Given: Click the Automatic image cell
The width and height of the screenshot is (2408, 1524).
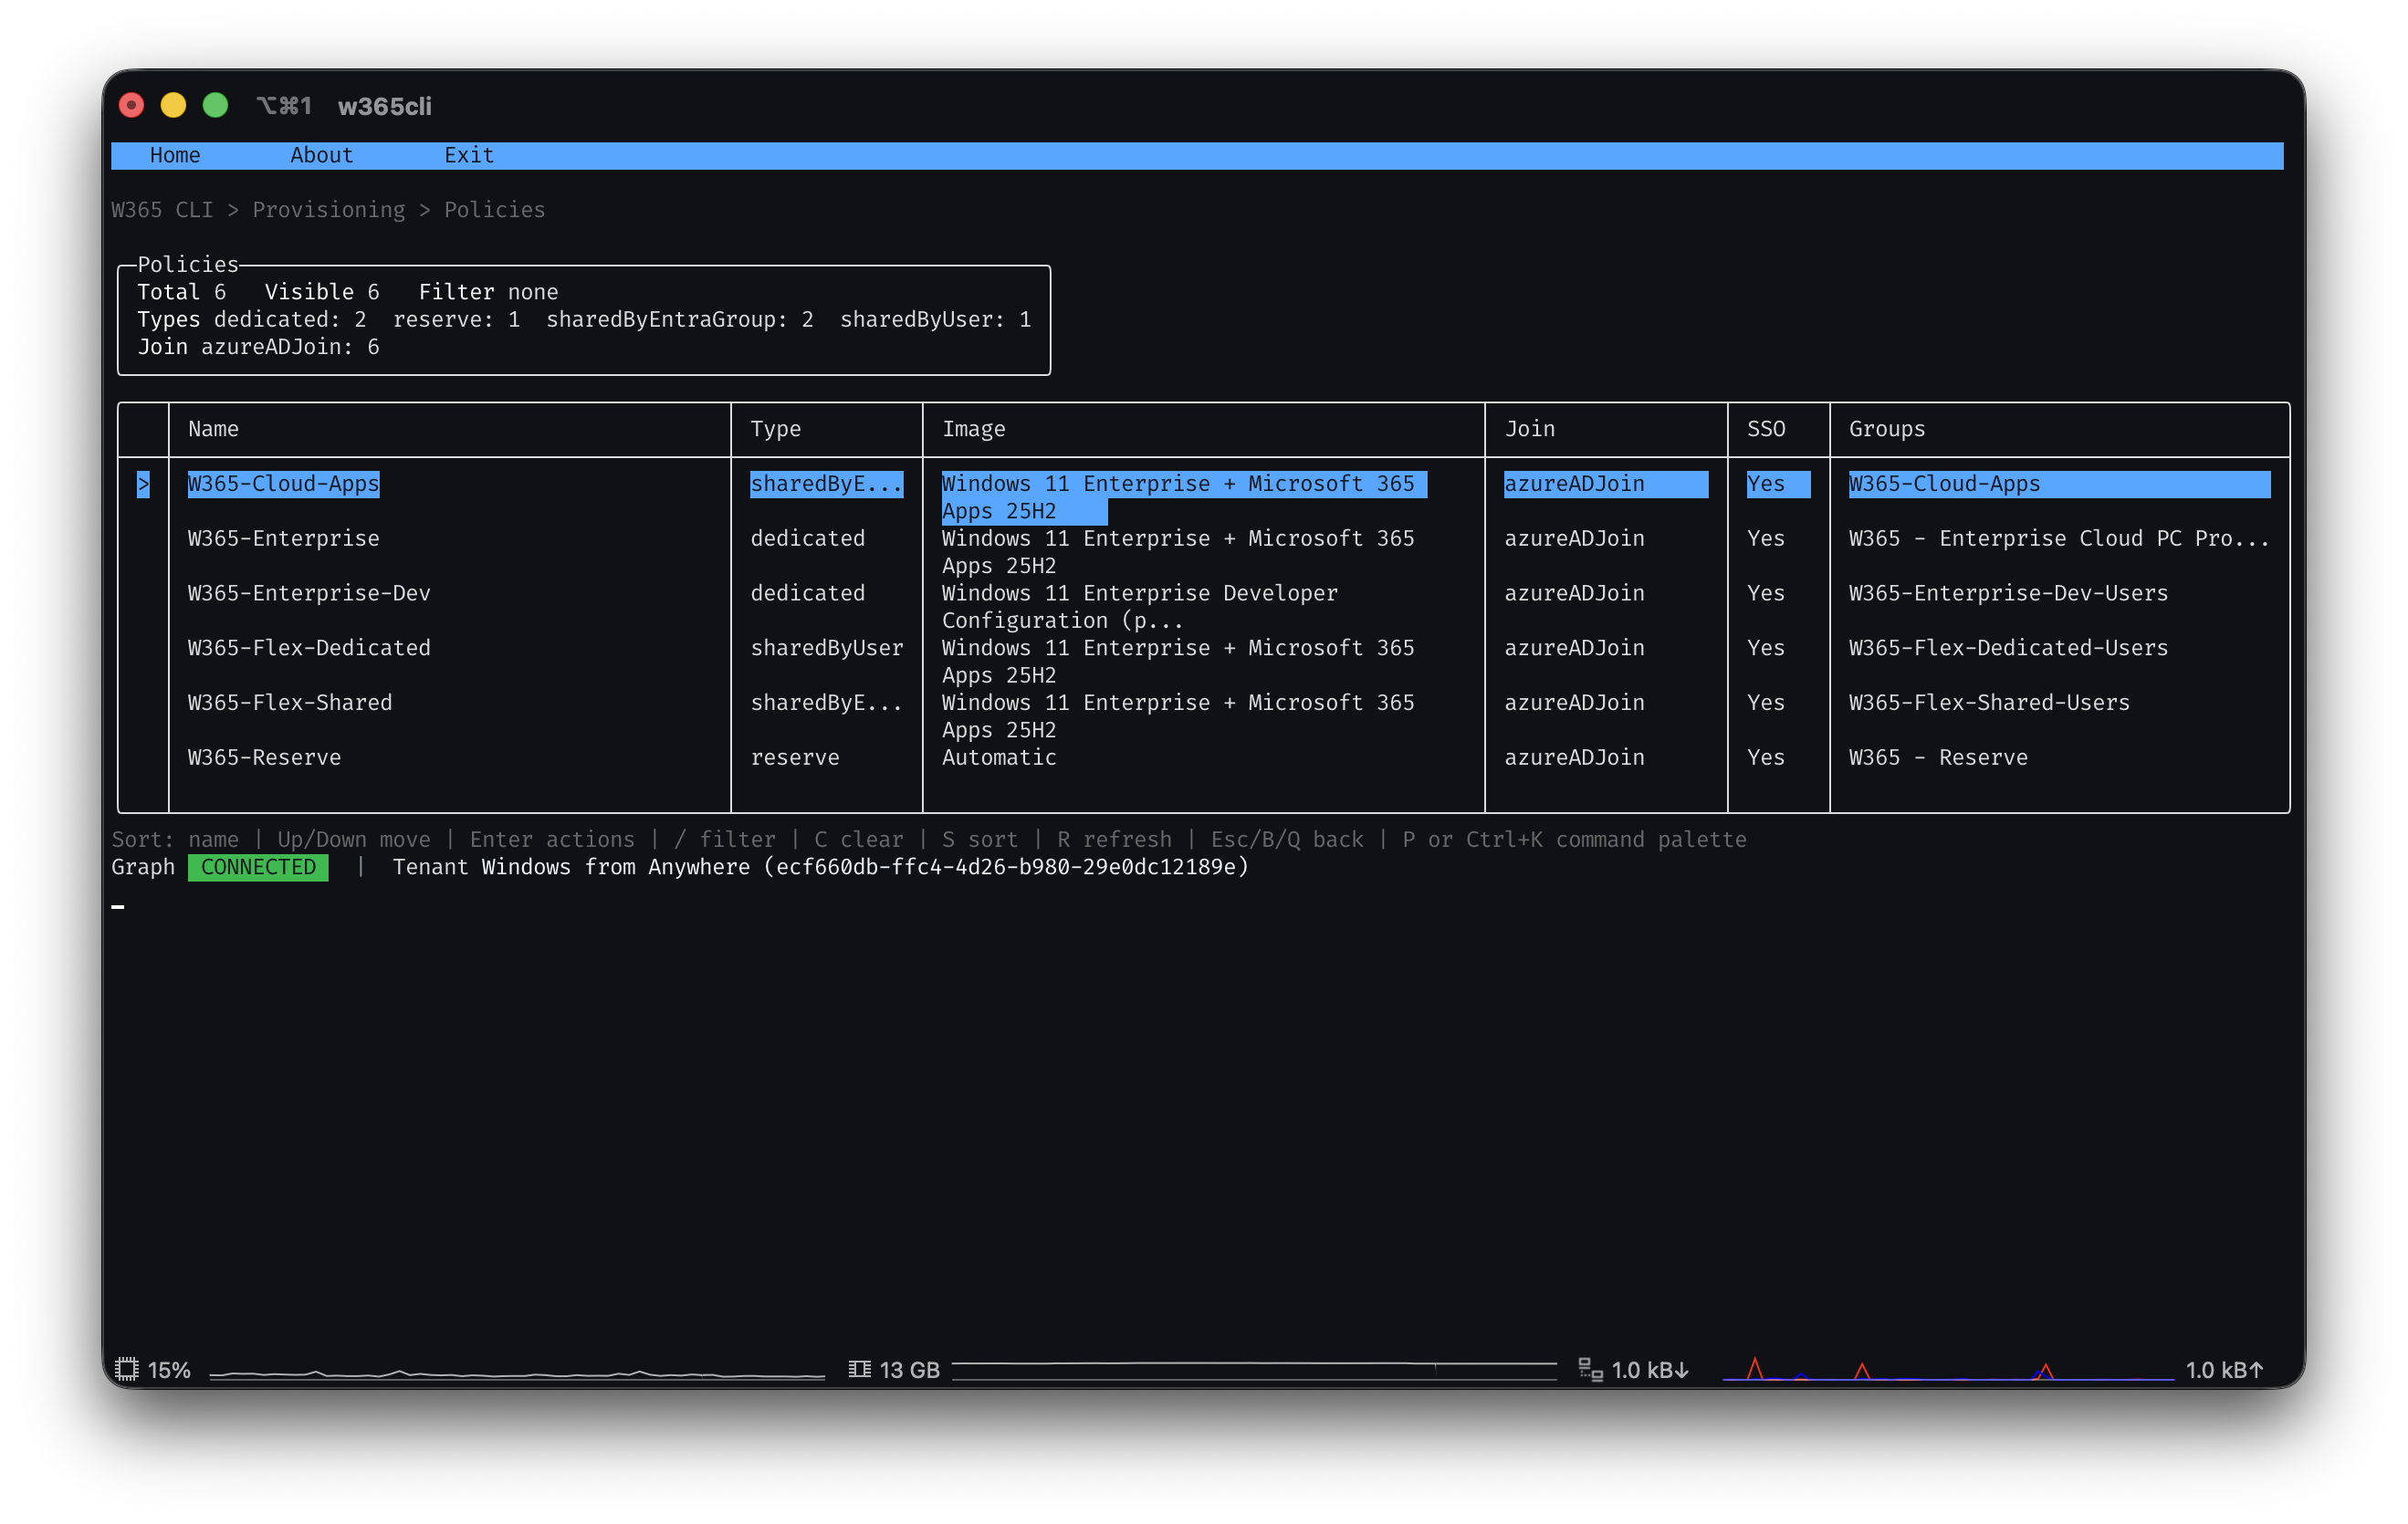Looking at the screenshot, I should (999, 758).
